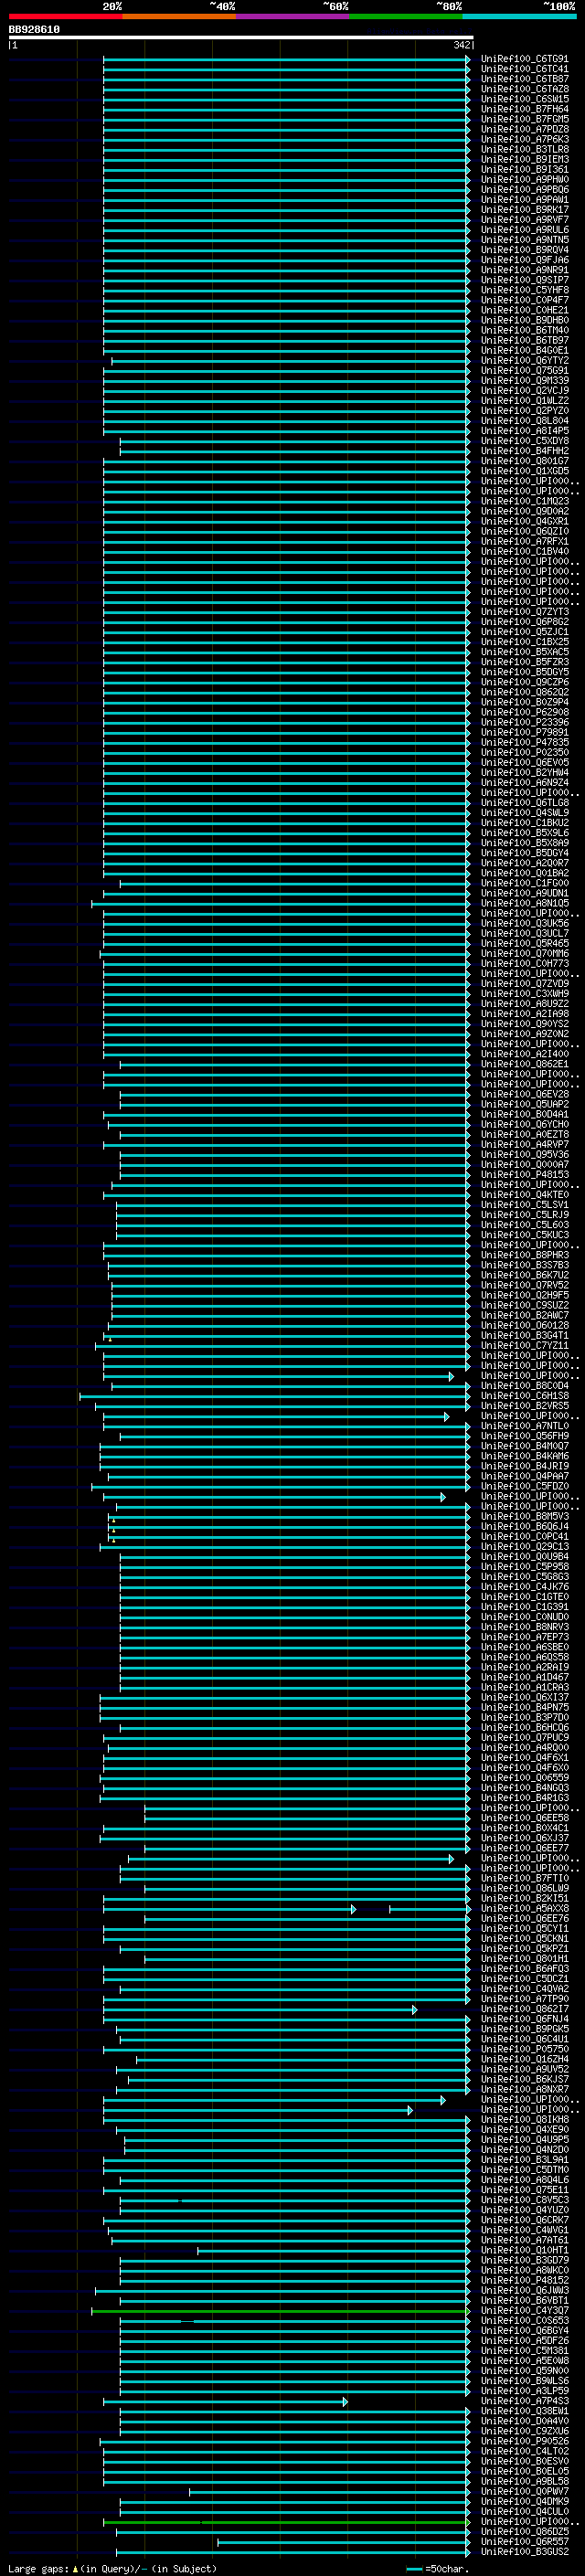Open hit UniRef100_A7PDZ8
The image size is (585, 2576).
coord(524,129)
